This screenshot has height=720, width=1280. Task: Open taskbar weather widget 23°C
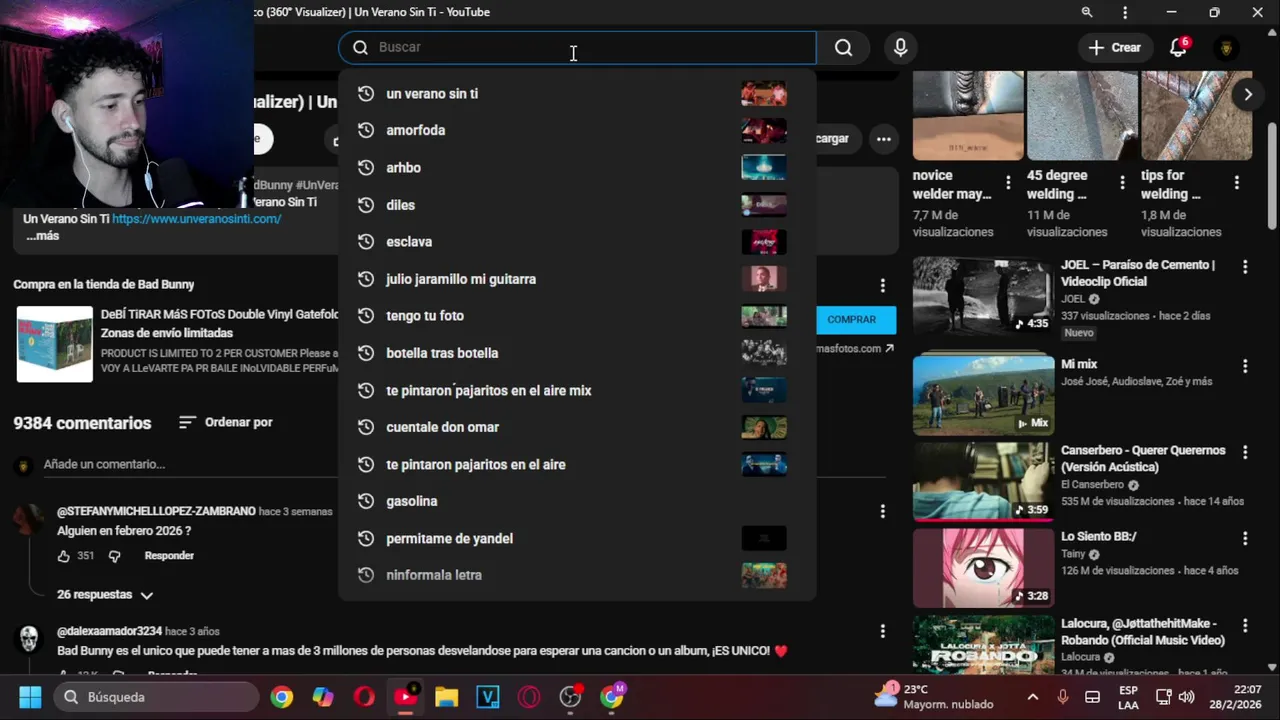pyautogui.click(x=934, y=697)
